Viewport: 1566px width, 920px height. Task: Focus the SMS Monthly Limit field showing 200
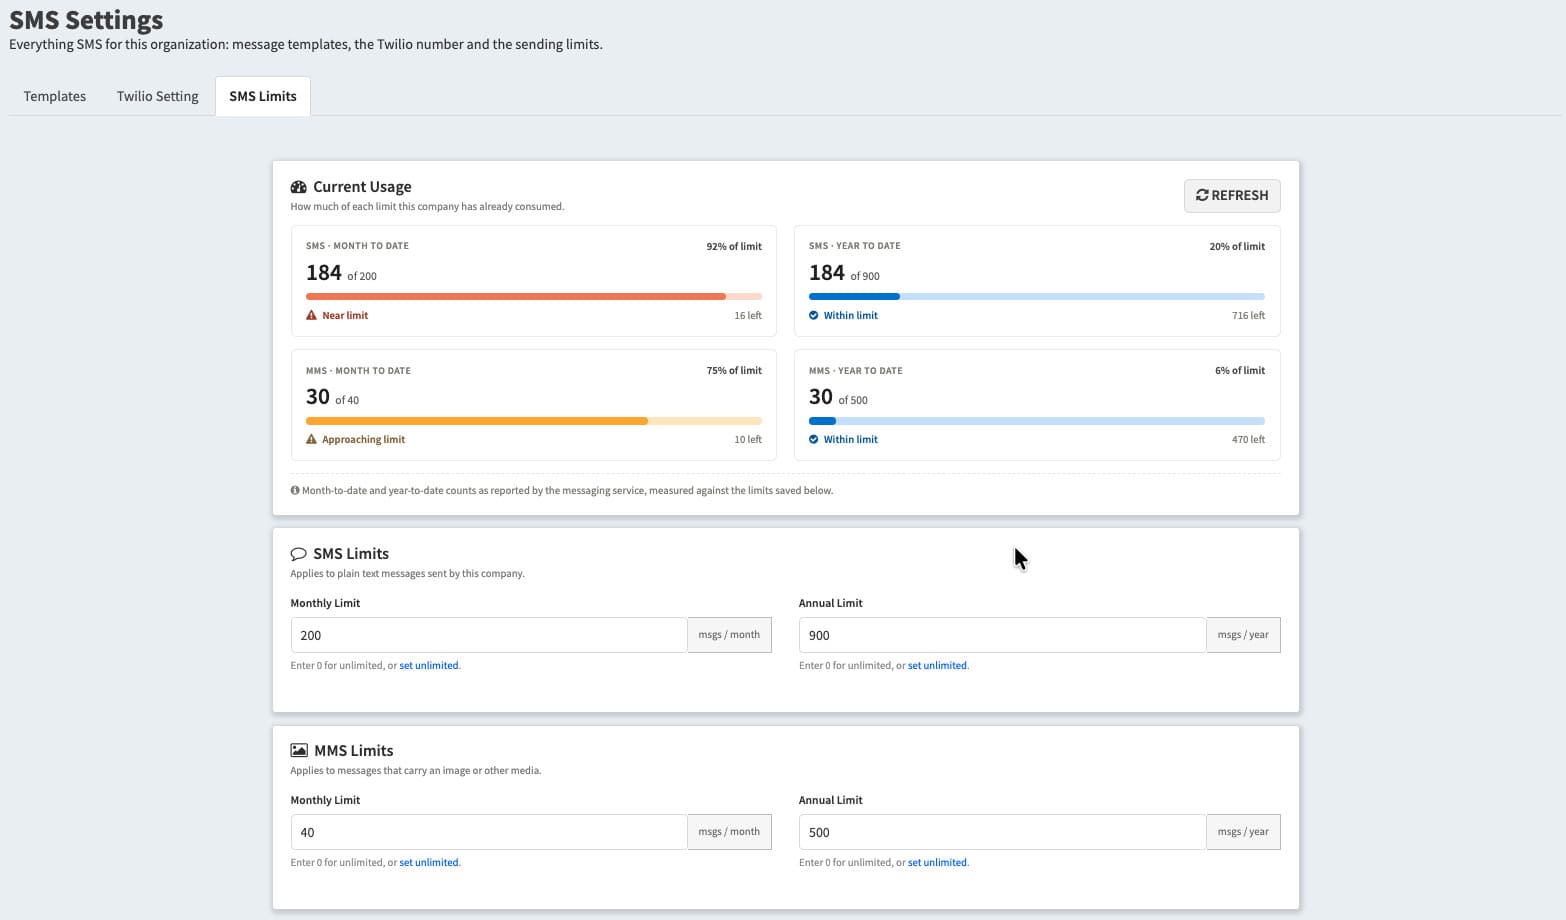tap(489, 635)
